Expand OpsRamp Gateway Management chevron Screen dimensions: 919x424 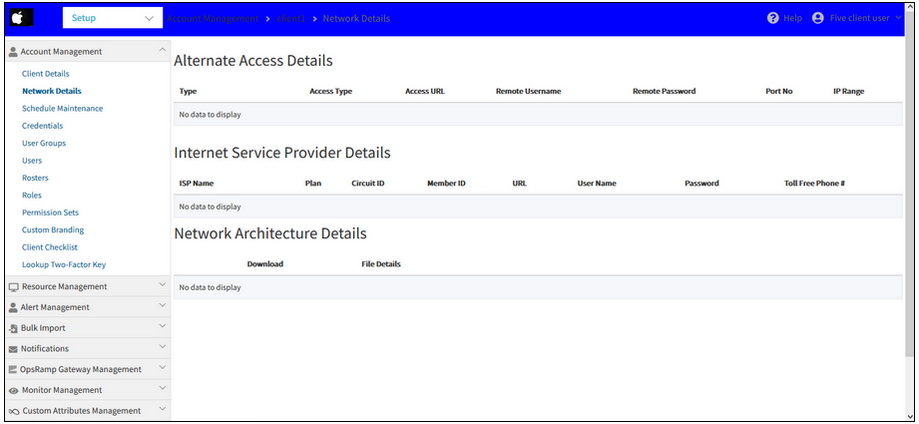click(x=162, y=368)
